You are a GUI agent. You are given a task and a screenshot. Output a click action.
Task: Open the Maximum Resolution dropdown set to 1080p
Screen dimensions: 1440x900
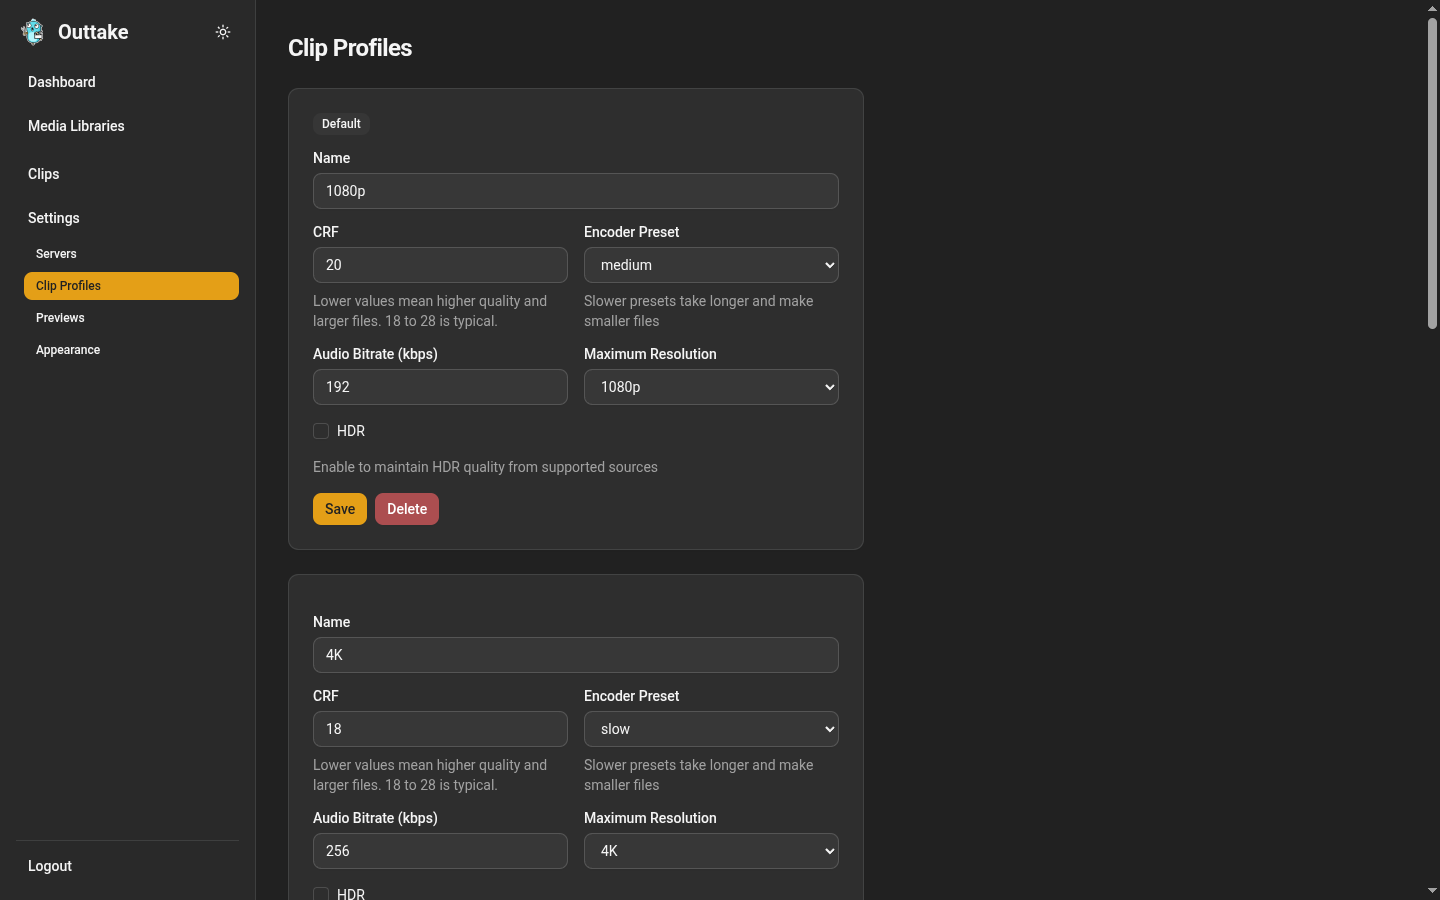(x=711, y=387)
